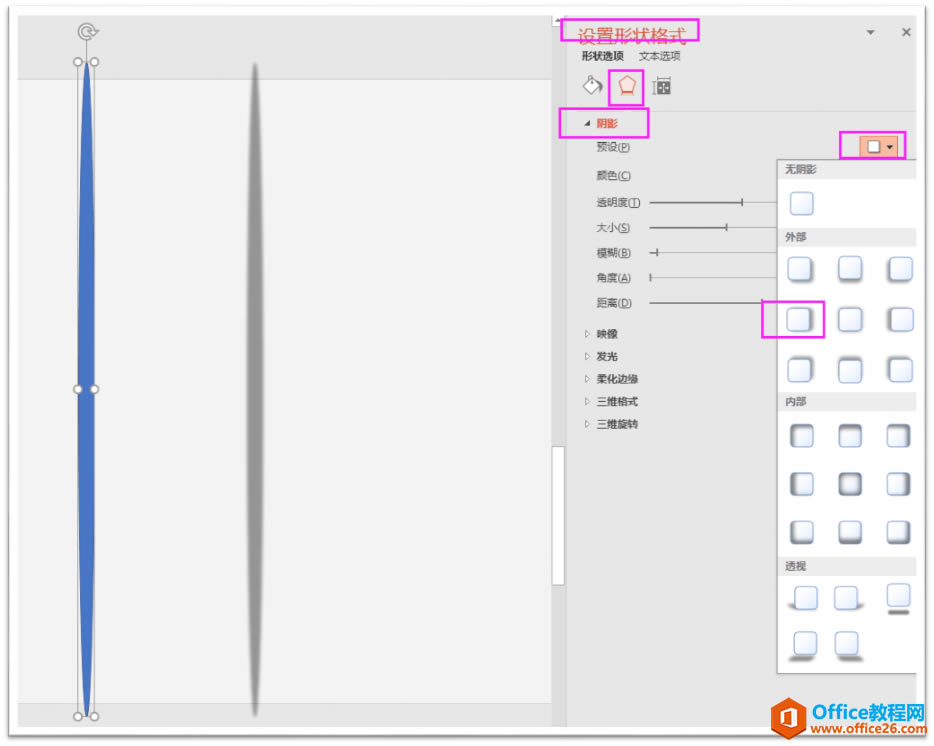Click the 颜色(C) label
Image resolution: width=934 pixels, height=746 pixels.
(614, 175)
